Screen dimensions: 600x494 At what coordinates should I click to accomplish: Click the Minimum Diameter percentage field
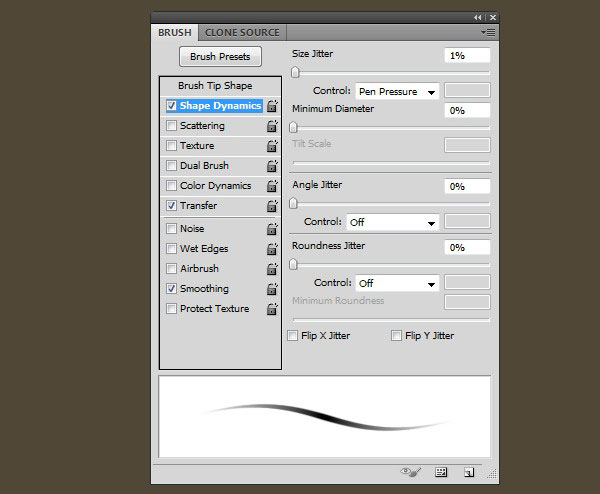[x=467, y=111]
